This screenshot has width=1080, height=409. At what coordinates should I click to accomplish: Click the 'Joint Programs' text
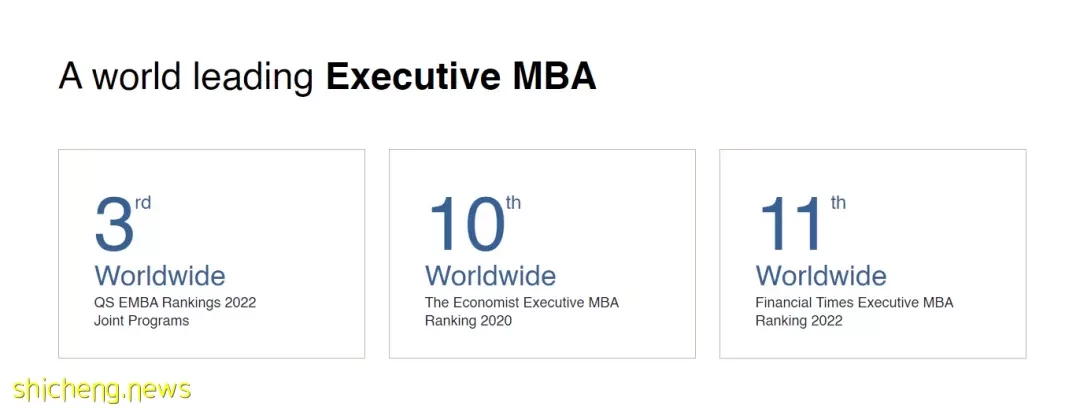(141, 321)
